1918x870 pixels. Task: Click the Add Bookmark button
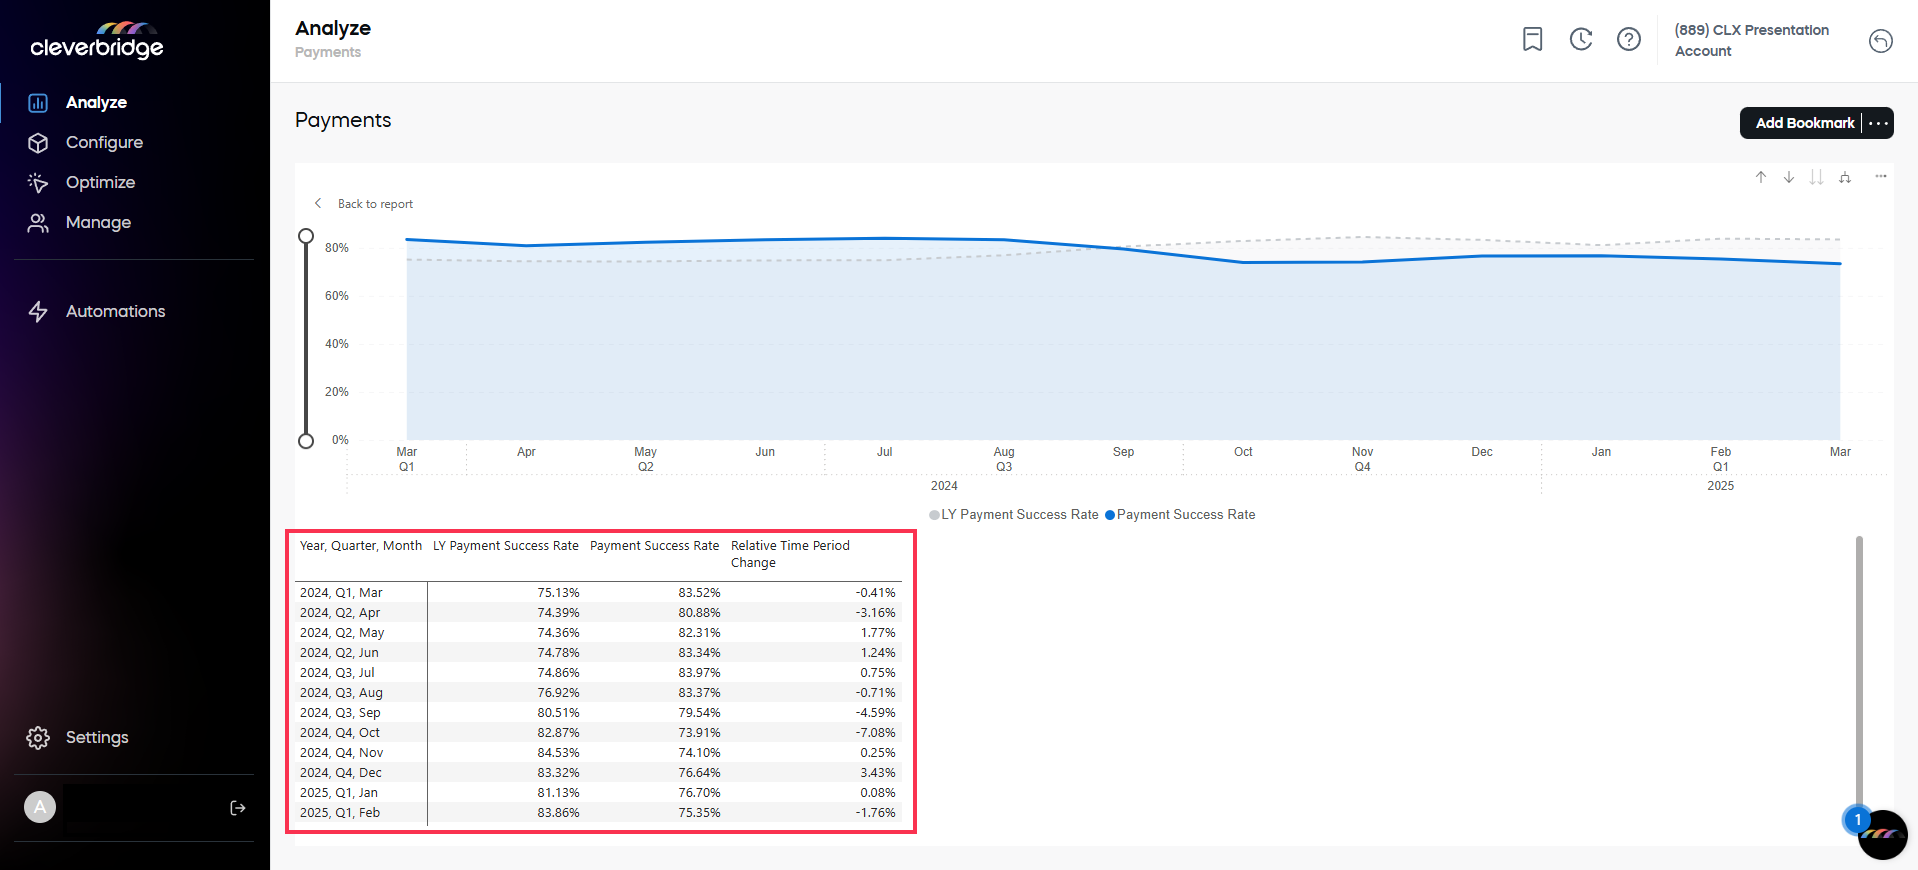[1804, 123]
